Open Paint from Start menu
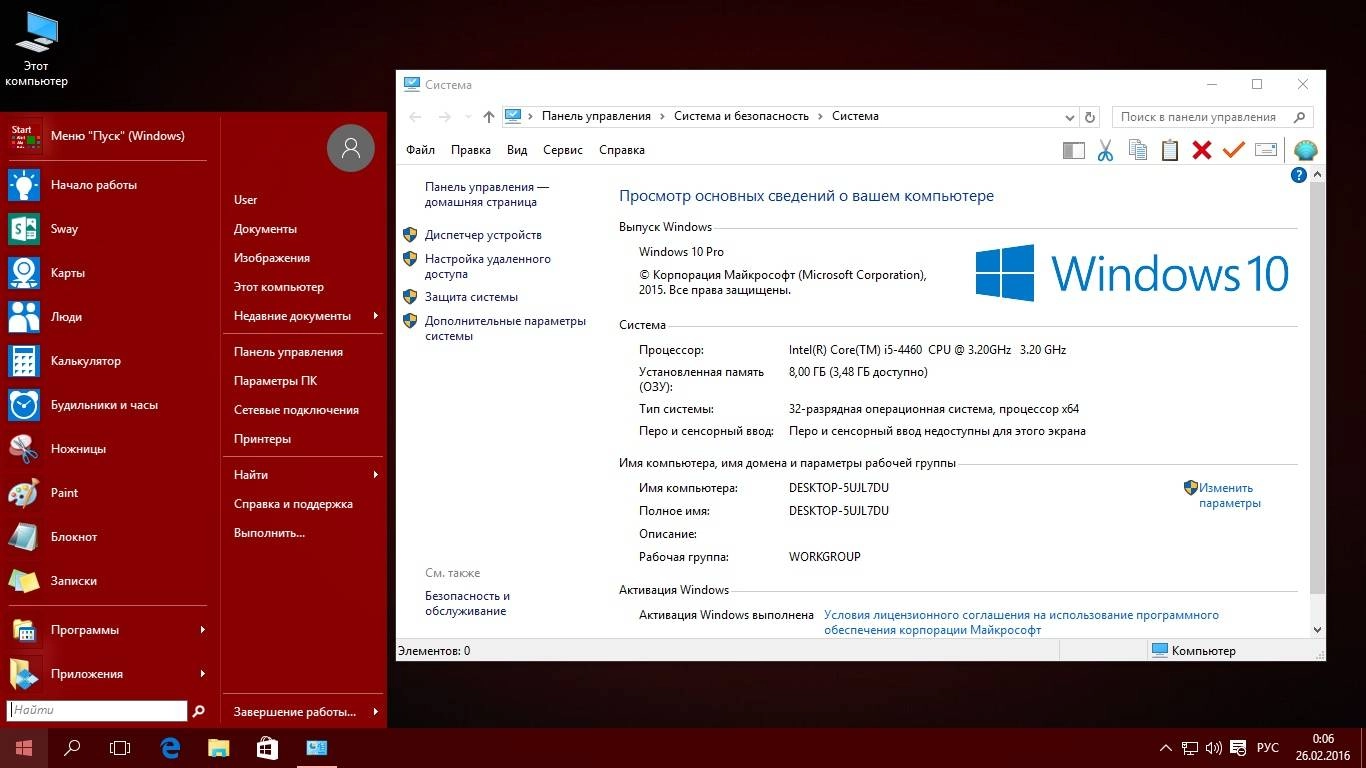The height and width of the screenshot is (768, 1366). click(110, 493)
